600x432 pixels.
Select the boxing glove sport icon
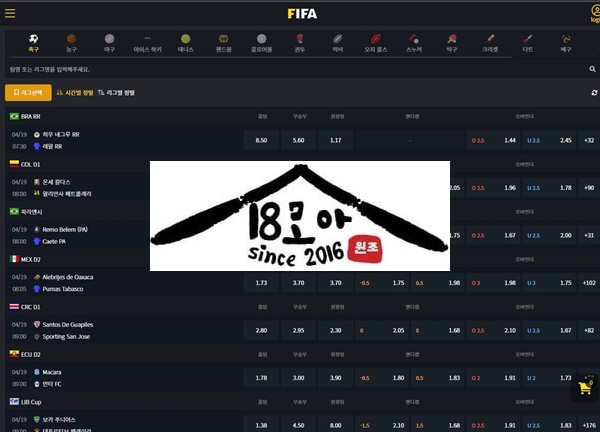tap(300, 39)
